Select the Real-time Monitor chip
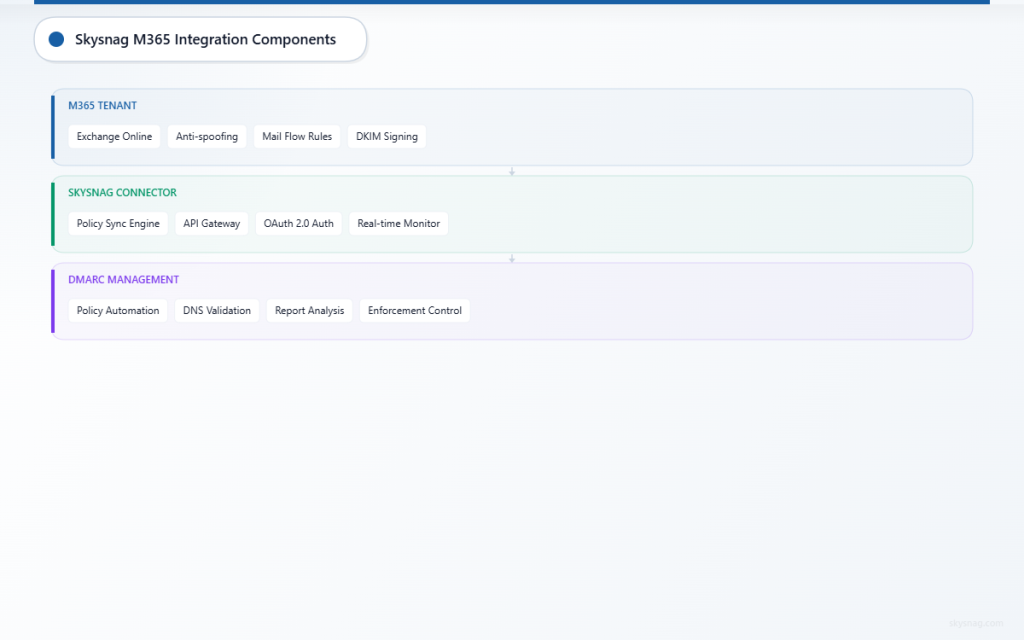Viewport: 1024px width, 640px height. click(398, 223)
